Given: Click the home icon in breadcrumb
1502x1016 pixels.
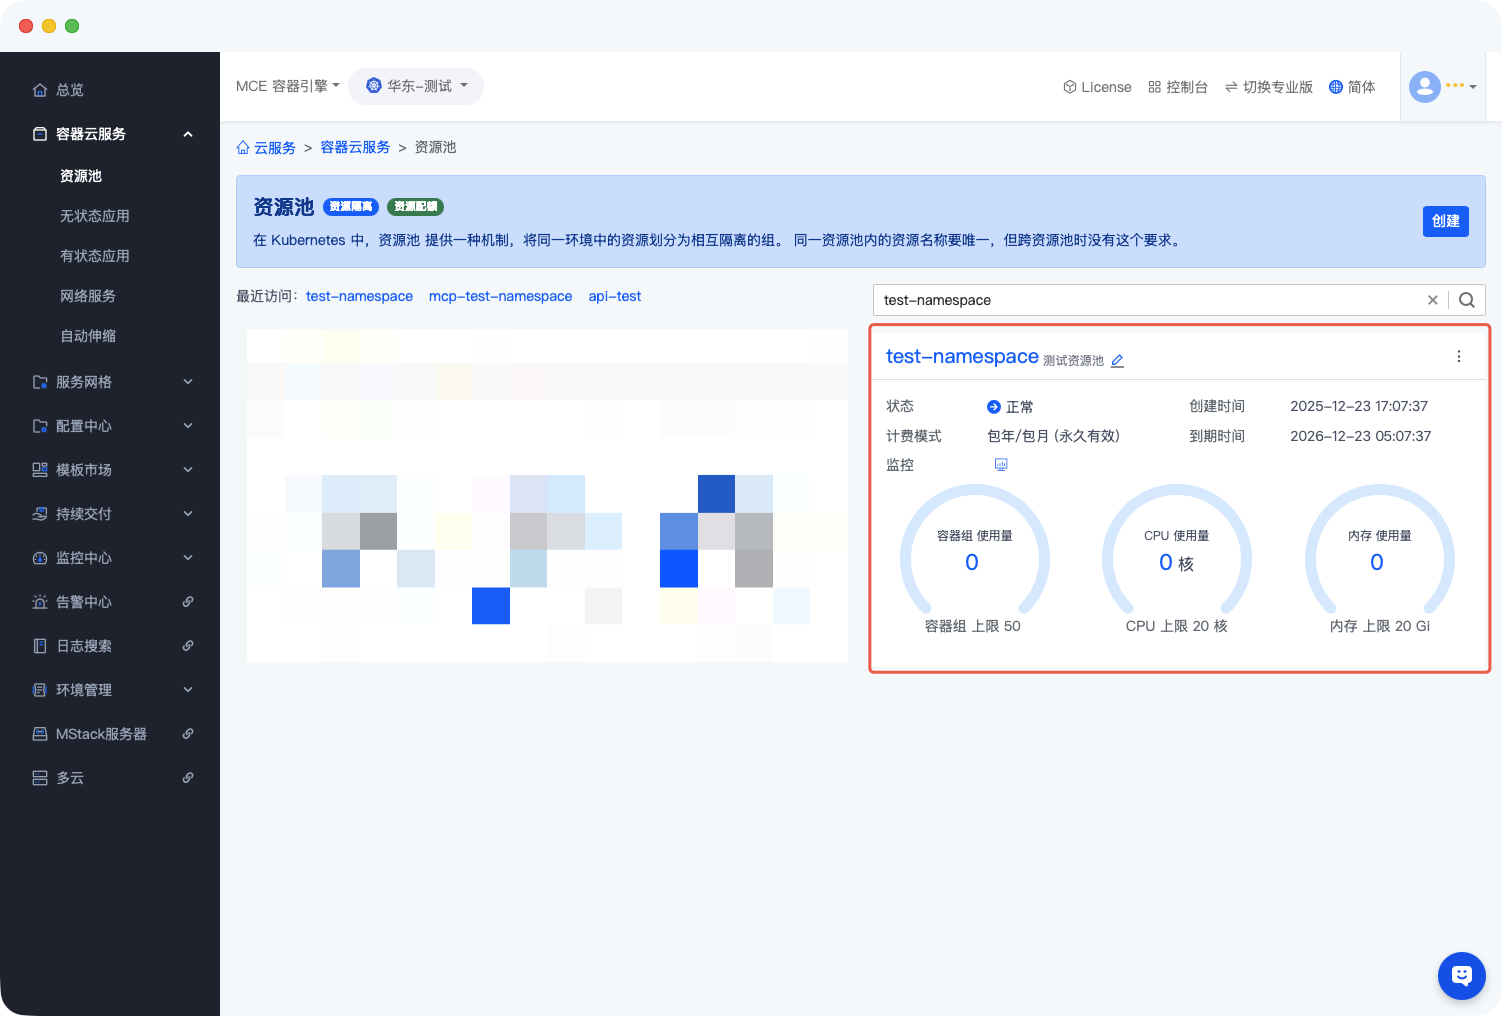Looking at the screenshot, I should pos(243,148).
